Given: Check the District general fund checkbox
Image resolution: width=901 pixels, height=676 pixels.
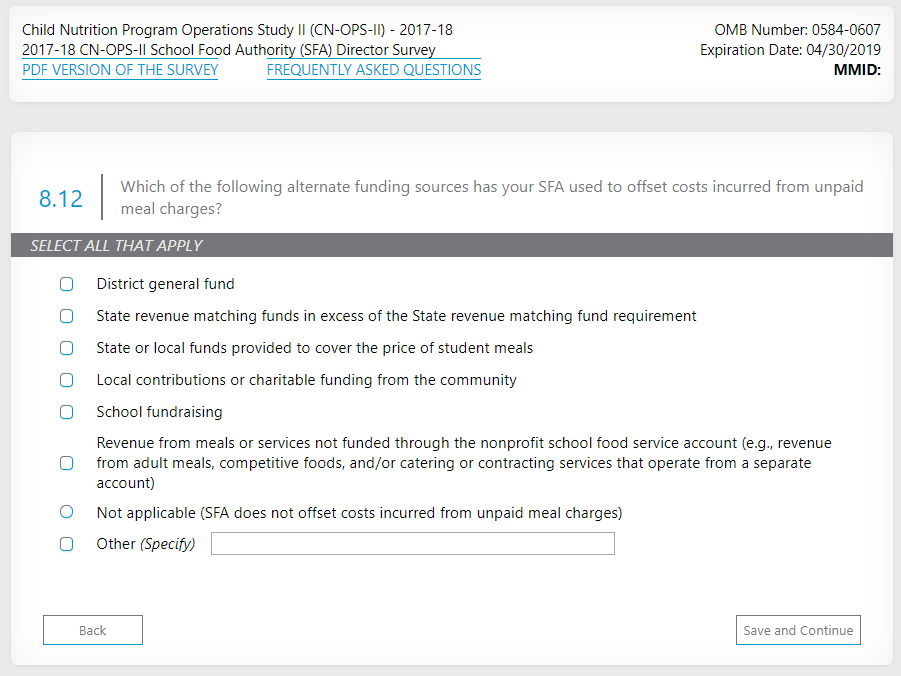Looking at the screenshot, I should click(x=67, y=284).
